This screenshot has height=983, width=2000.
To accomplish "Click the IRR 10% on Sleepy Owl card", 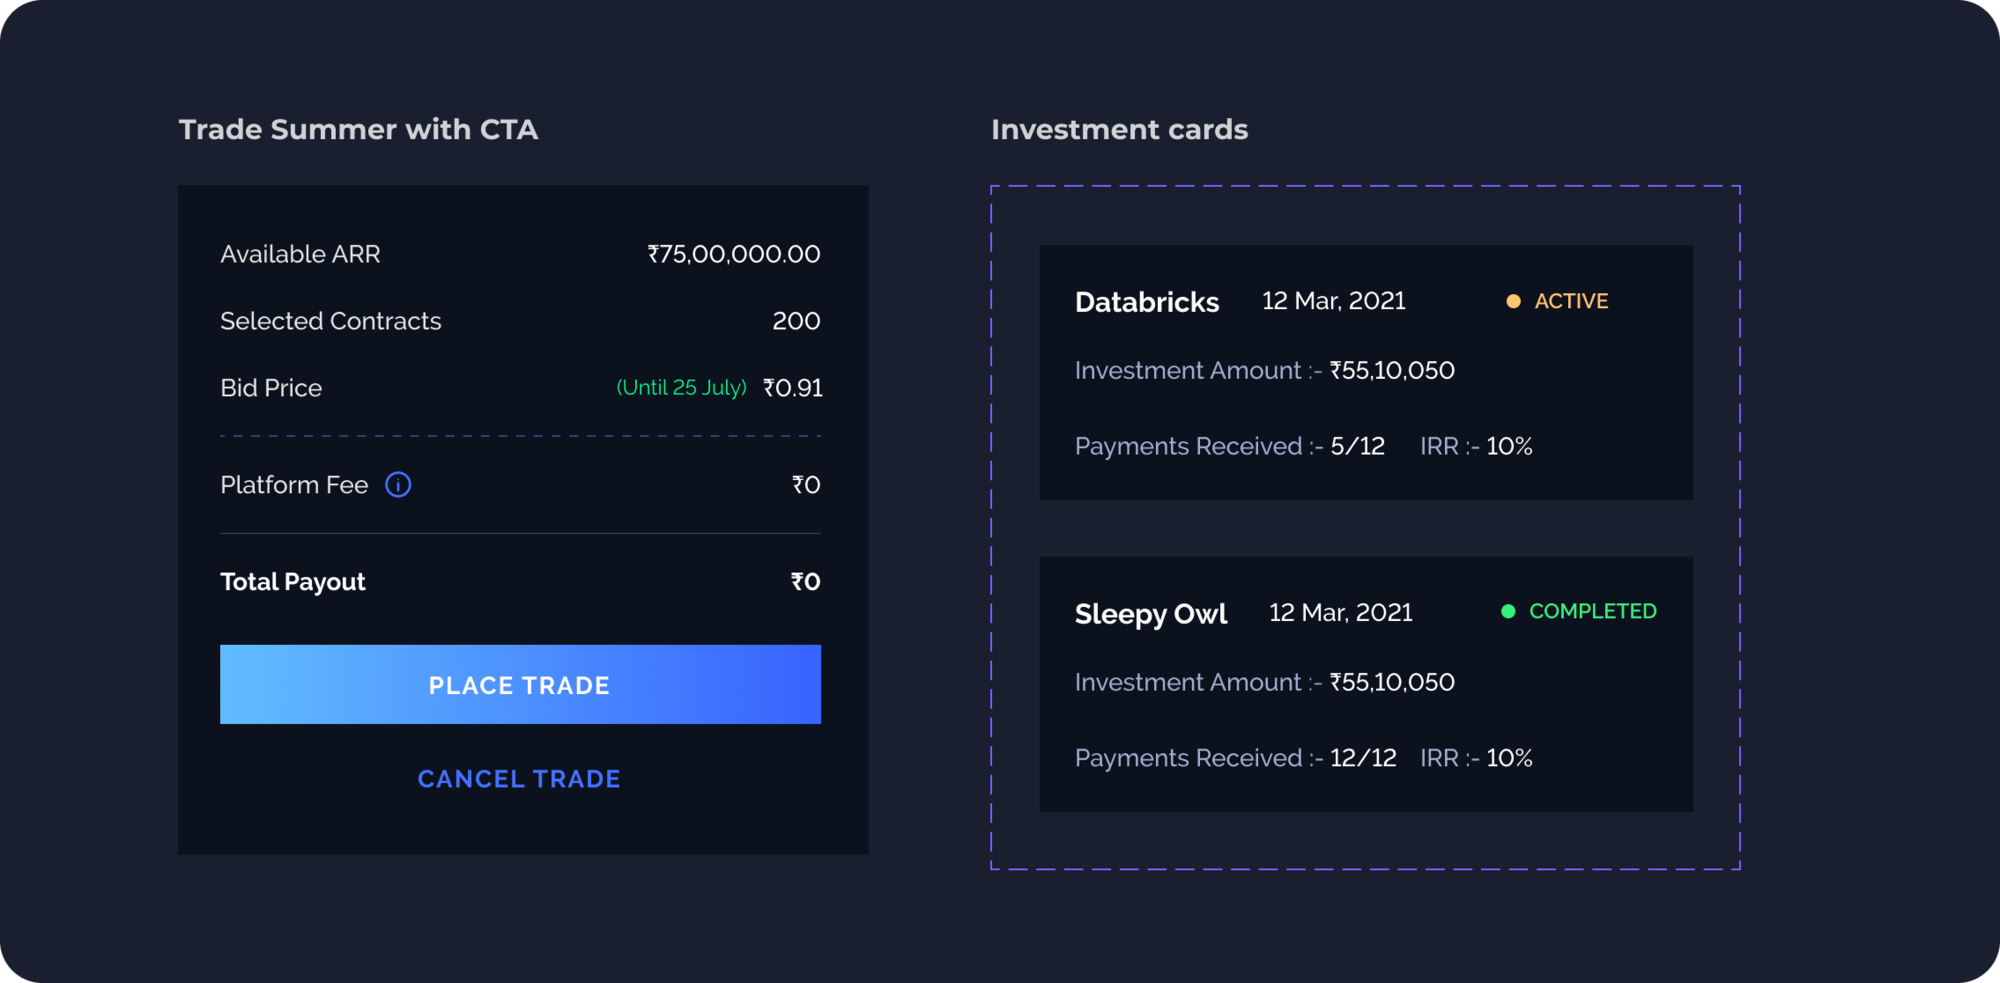I will pyautogui.click(x=1476, y=758).
